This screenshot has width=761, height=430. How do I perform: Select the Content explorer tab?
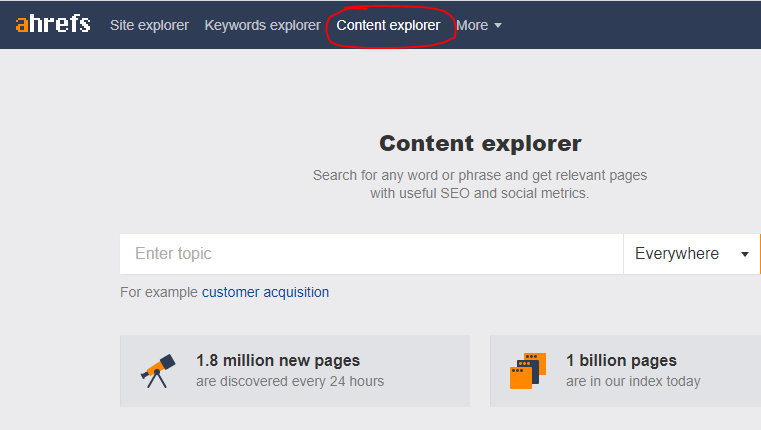pos(388,25)
